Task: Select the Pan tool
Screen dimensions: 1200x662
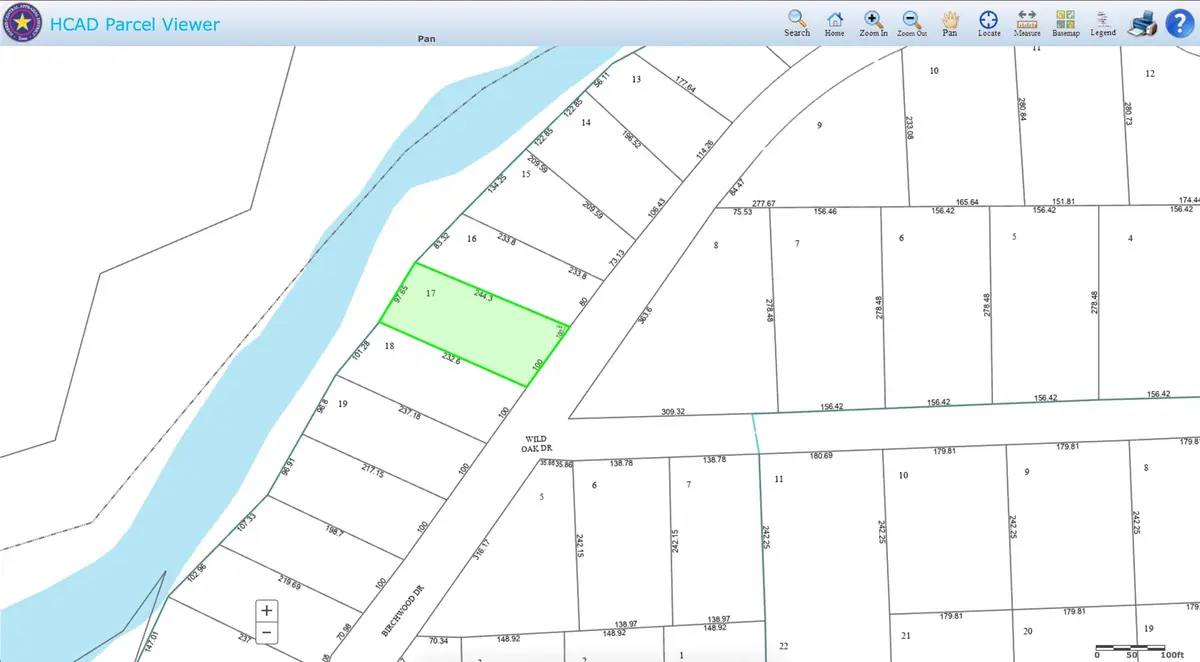Action: pos(949,20)
